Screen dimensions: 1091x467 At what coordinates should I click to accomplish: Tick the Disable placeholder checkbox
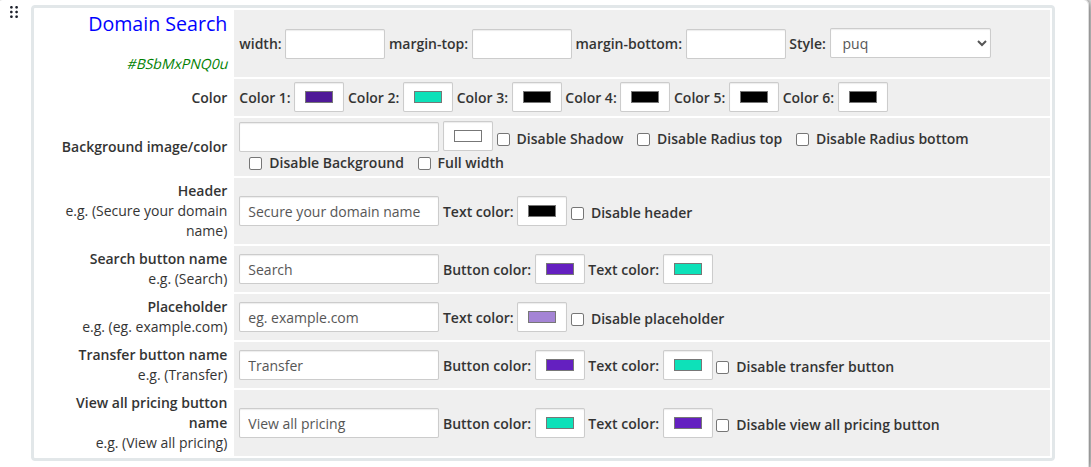click(578, 319)
